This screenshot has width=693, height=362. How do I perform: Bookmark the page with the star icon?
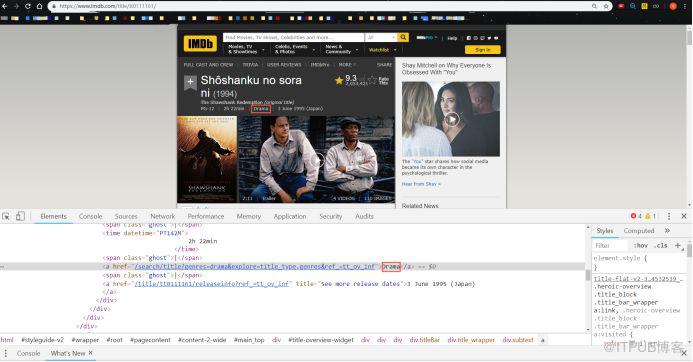[x=606, y=6]
